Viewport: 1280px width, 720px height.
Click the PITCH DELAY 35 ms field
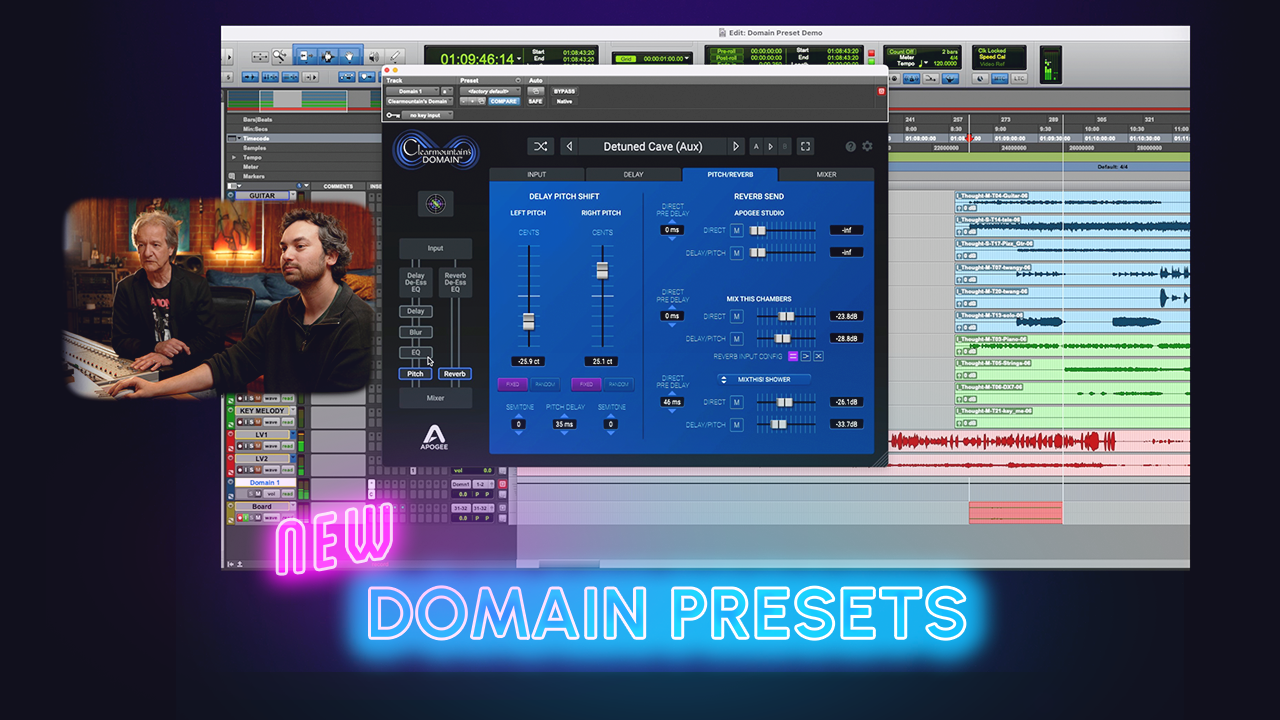564,424
